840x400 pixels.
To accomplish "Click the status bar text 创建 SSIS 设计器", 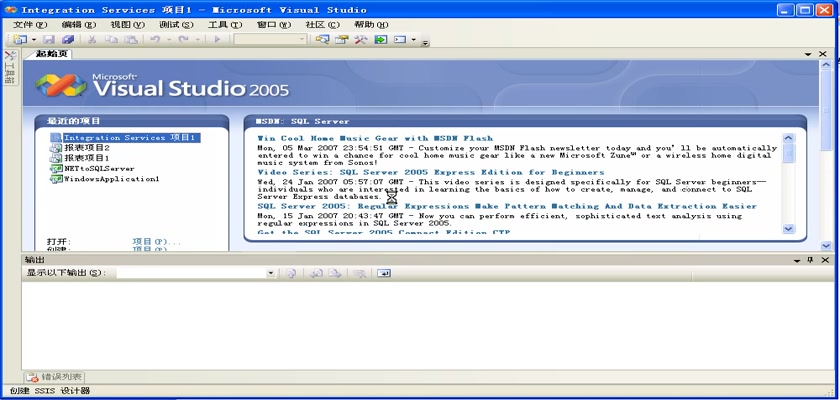I will pos(50,391).
